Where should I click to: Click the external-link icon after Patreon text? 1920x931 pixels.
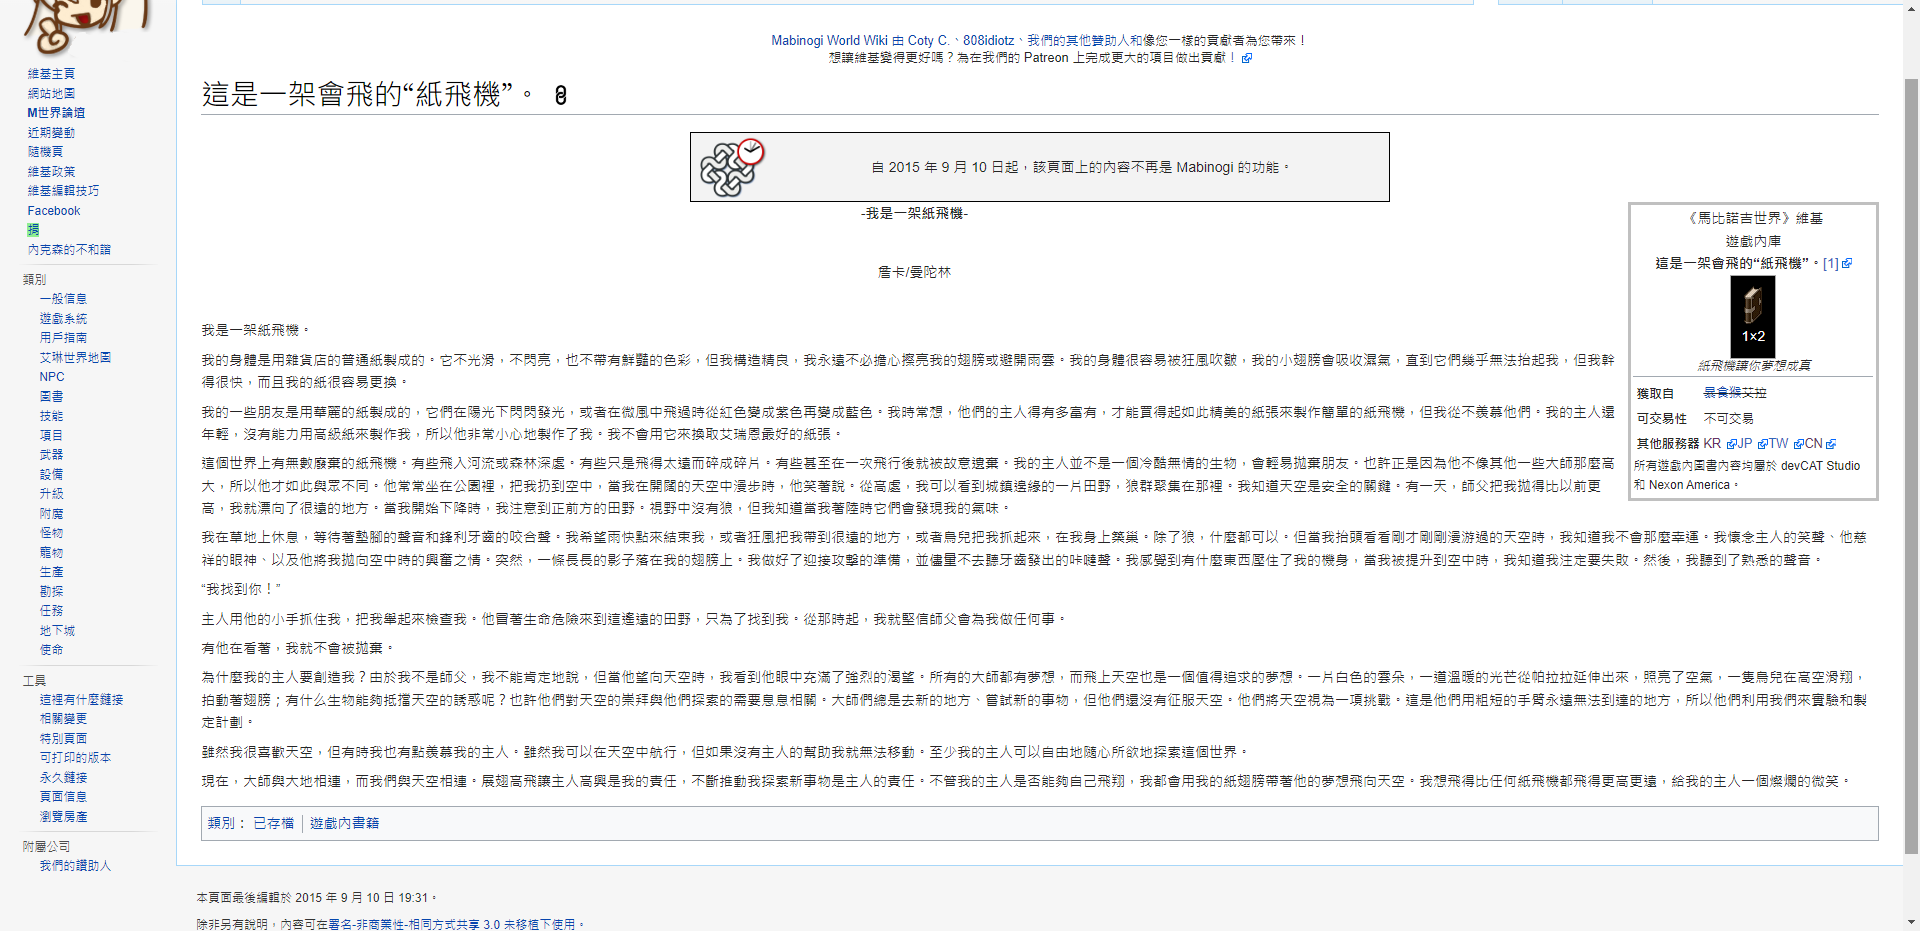point(1247,58)
